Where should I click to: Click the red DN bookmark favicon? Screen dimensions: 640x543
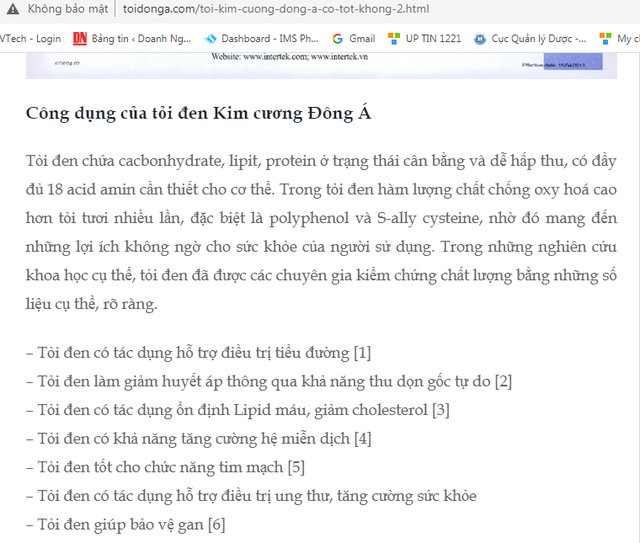point(80,39)
